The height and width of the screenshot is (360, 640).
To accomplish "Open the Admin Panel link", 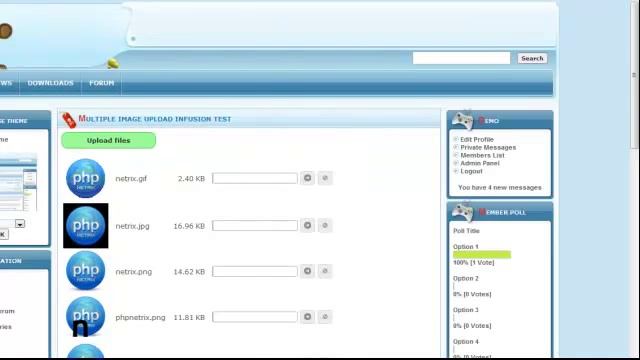I will point(480,163).
